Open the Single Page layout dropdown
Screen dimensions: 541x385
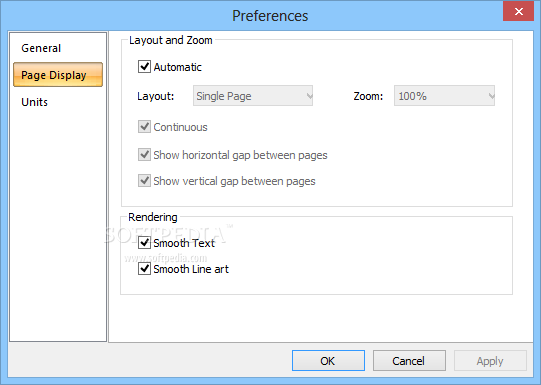point(253,96)
